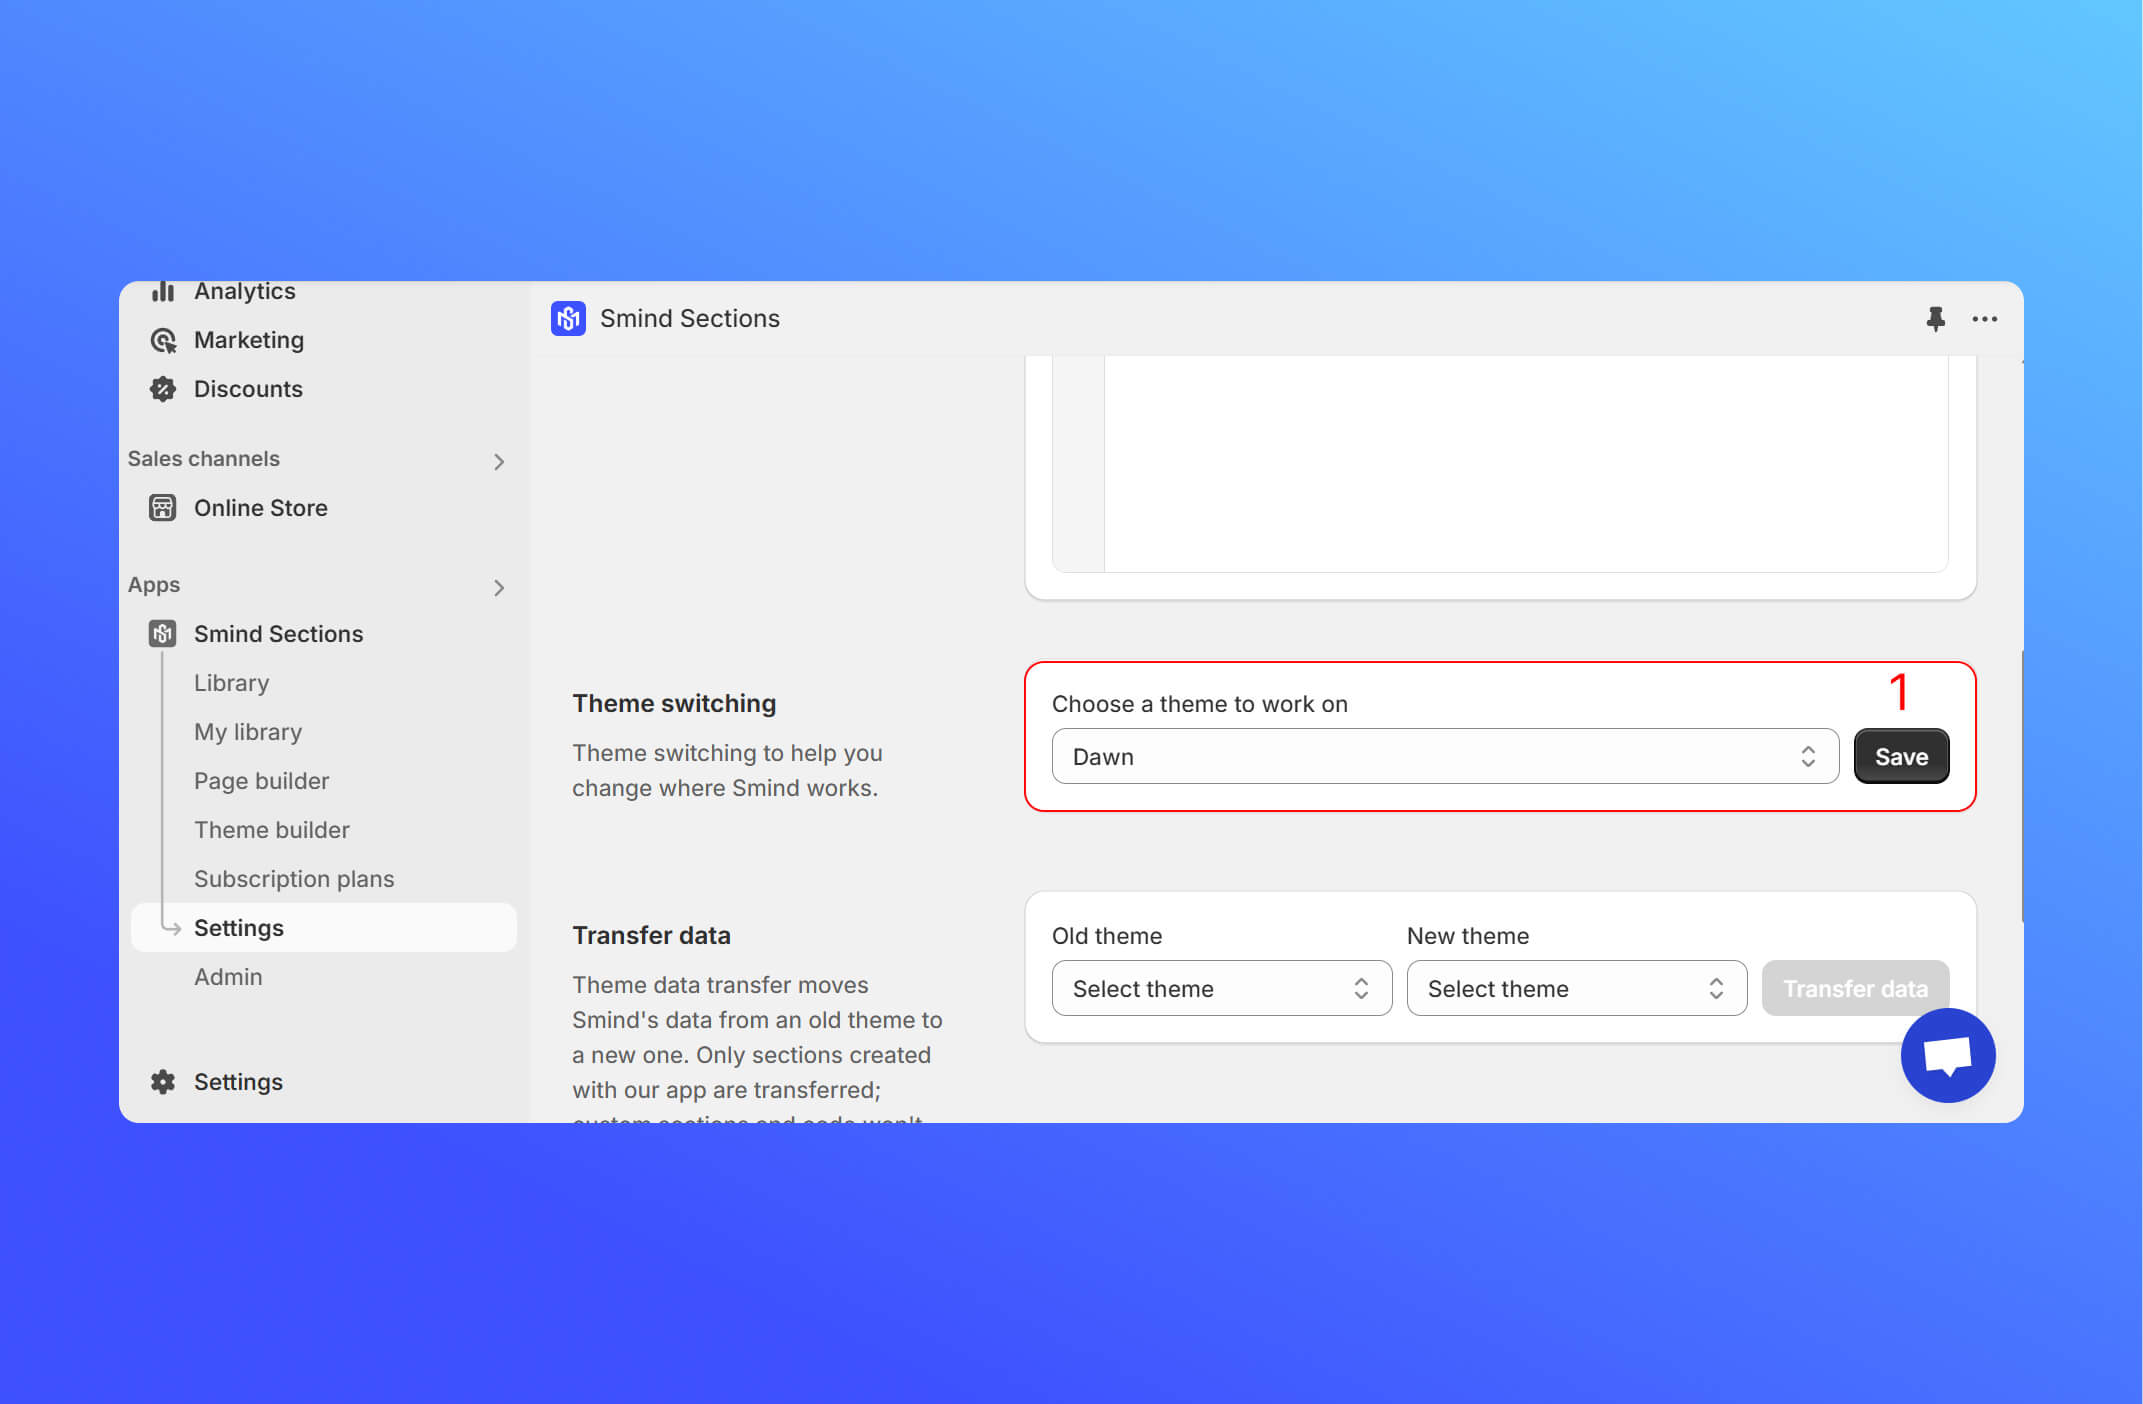
Task: Click the Smind Sections header title
Action: [x=690, y=319]
